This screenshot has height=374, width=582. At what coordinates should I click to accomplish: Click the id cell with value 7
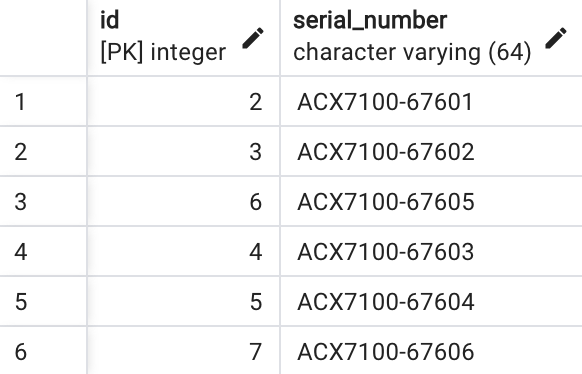click(183, 351)
